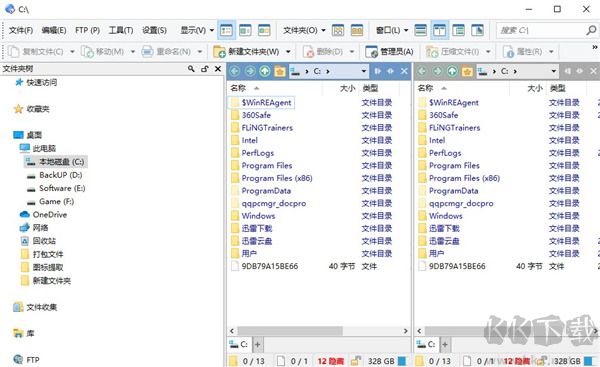This screenshot has height=367, width=600.
Task: Click the 复制文件(C) copy files toolbar button
Action: [36, 51]
